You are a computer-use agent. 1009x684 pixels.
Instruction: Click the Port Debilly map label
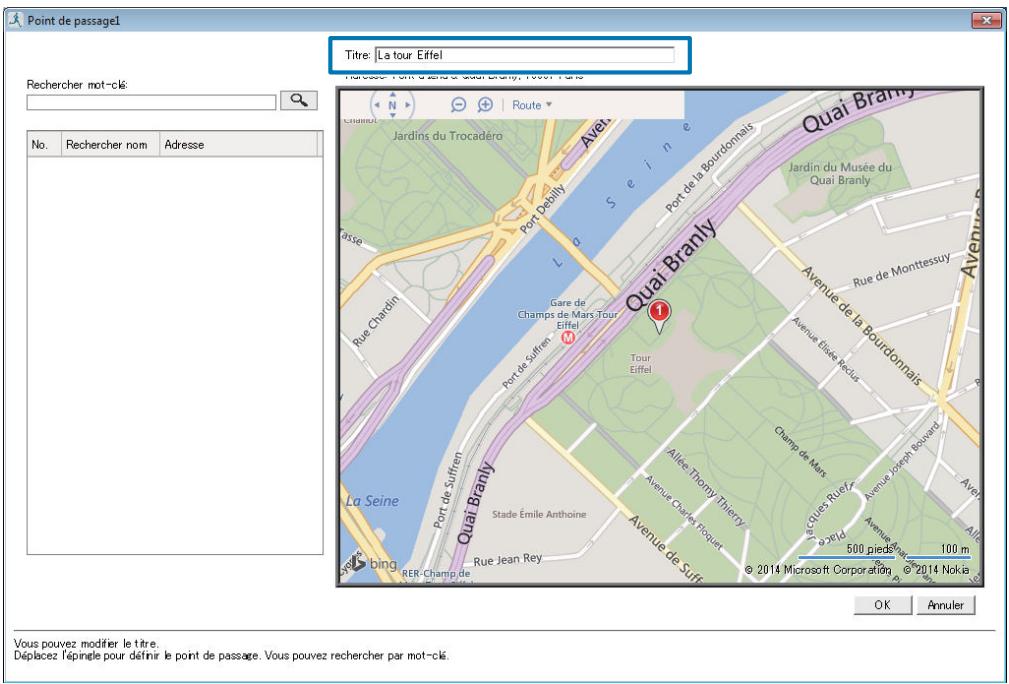point(543,208)
